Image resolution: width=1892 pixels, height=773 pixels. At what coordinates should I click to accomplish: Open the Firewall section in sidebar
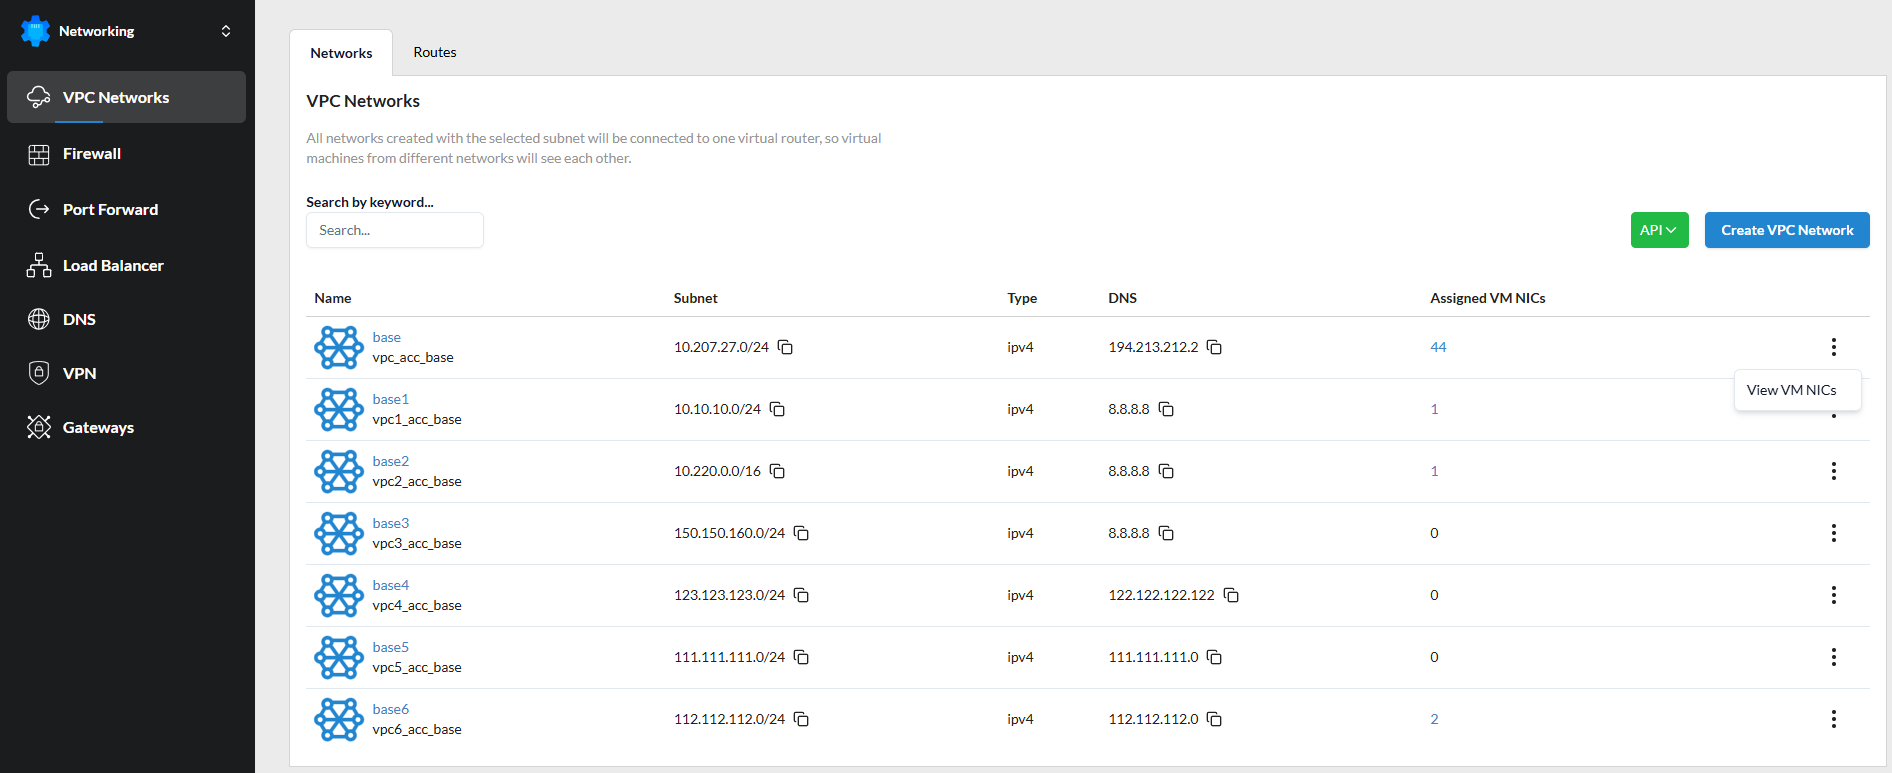tap(91, 154)
